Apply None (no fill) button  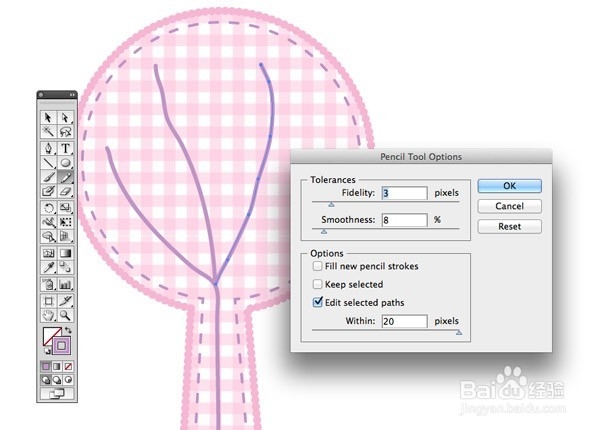click(68, 366)
